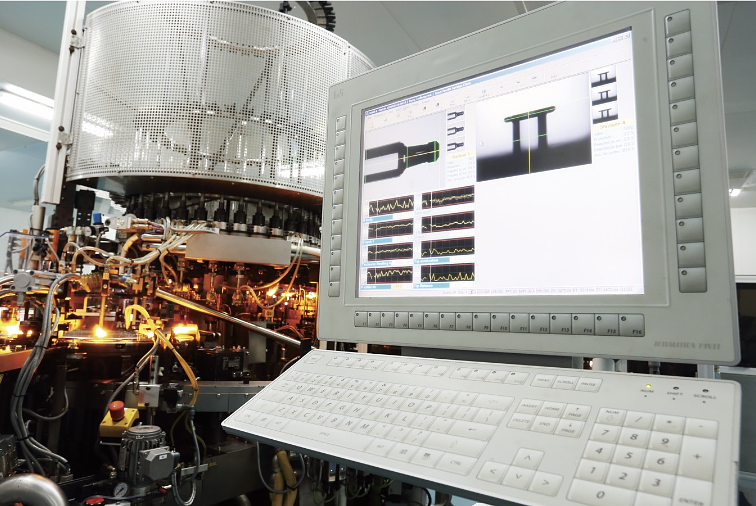This screenshot has width=756, height=506.
Task: Click the second small part icon beside left image
Action: [x=456, y=130]
